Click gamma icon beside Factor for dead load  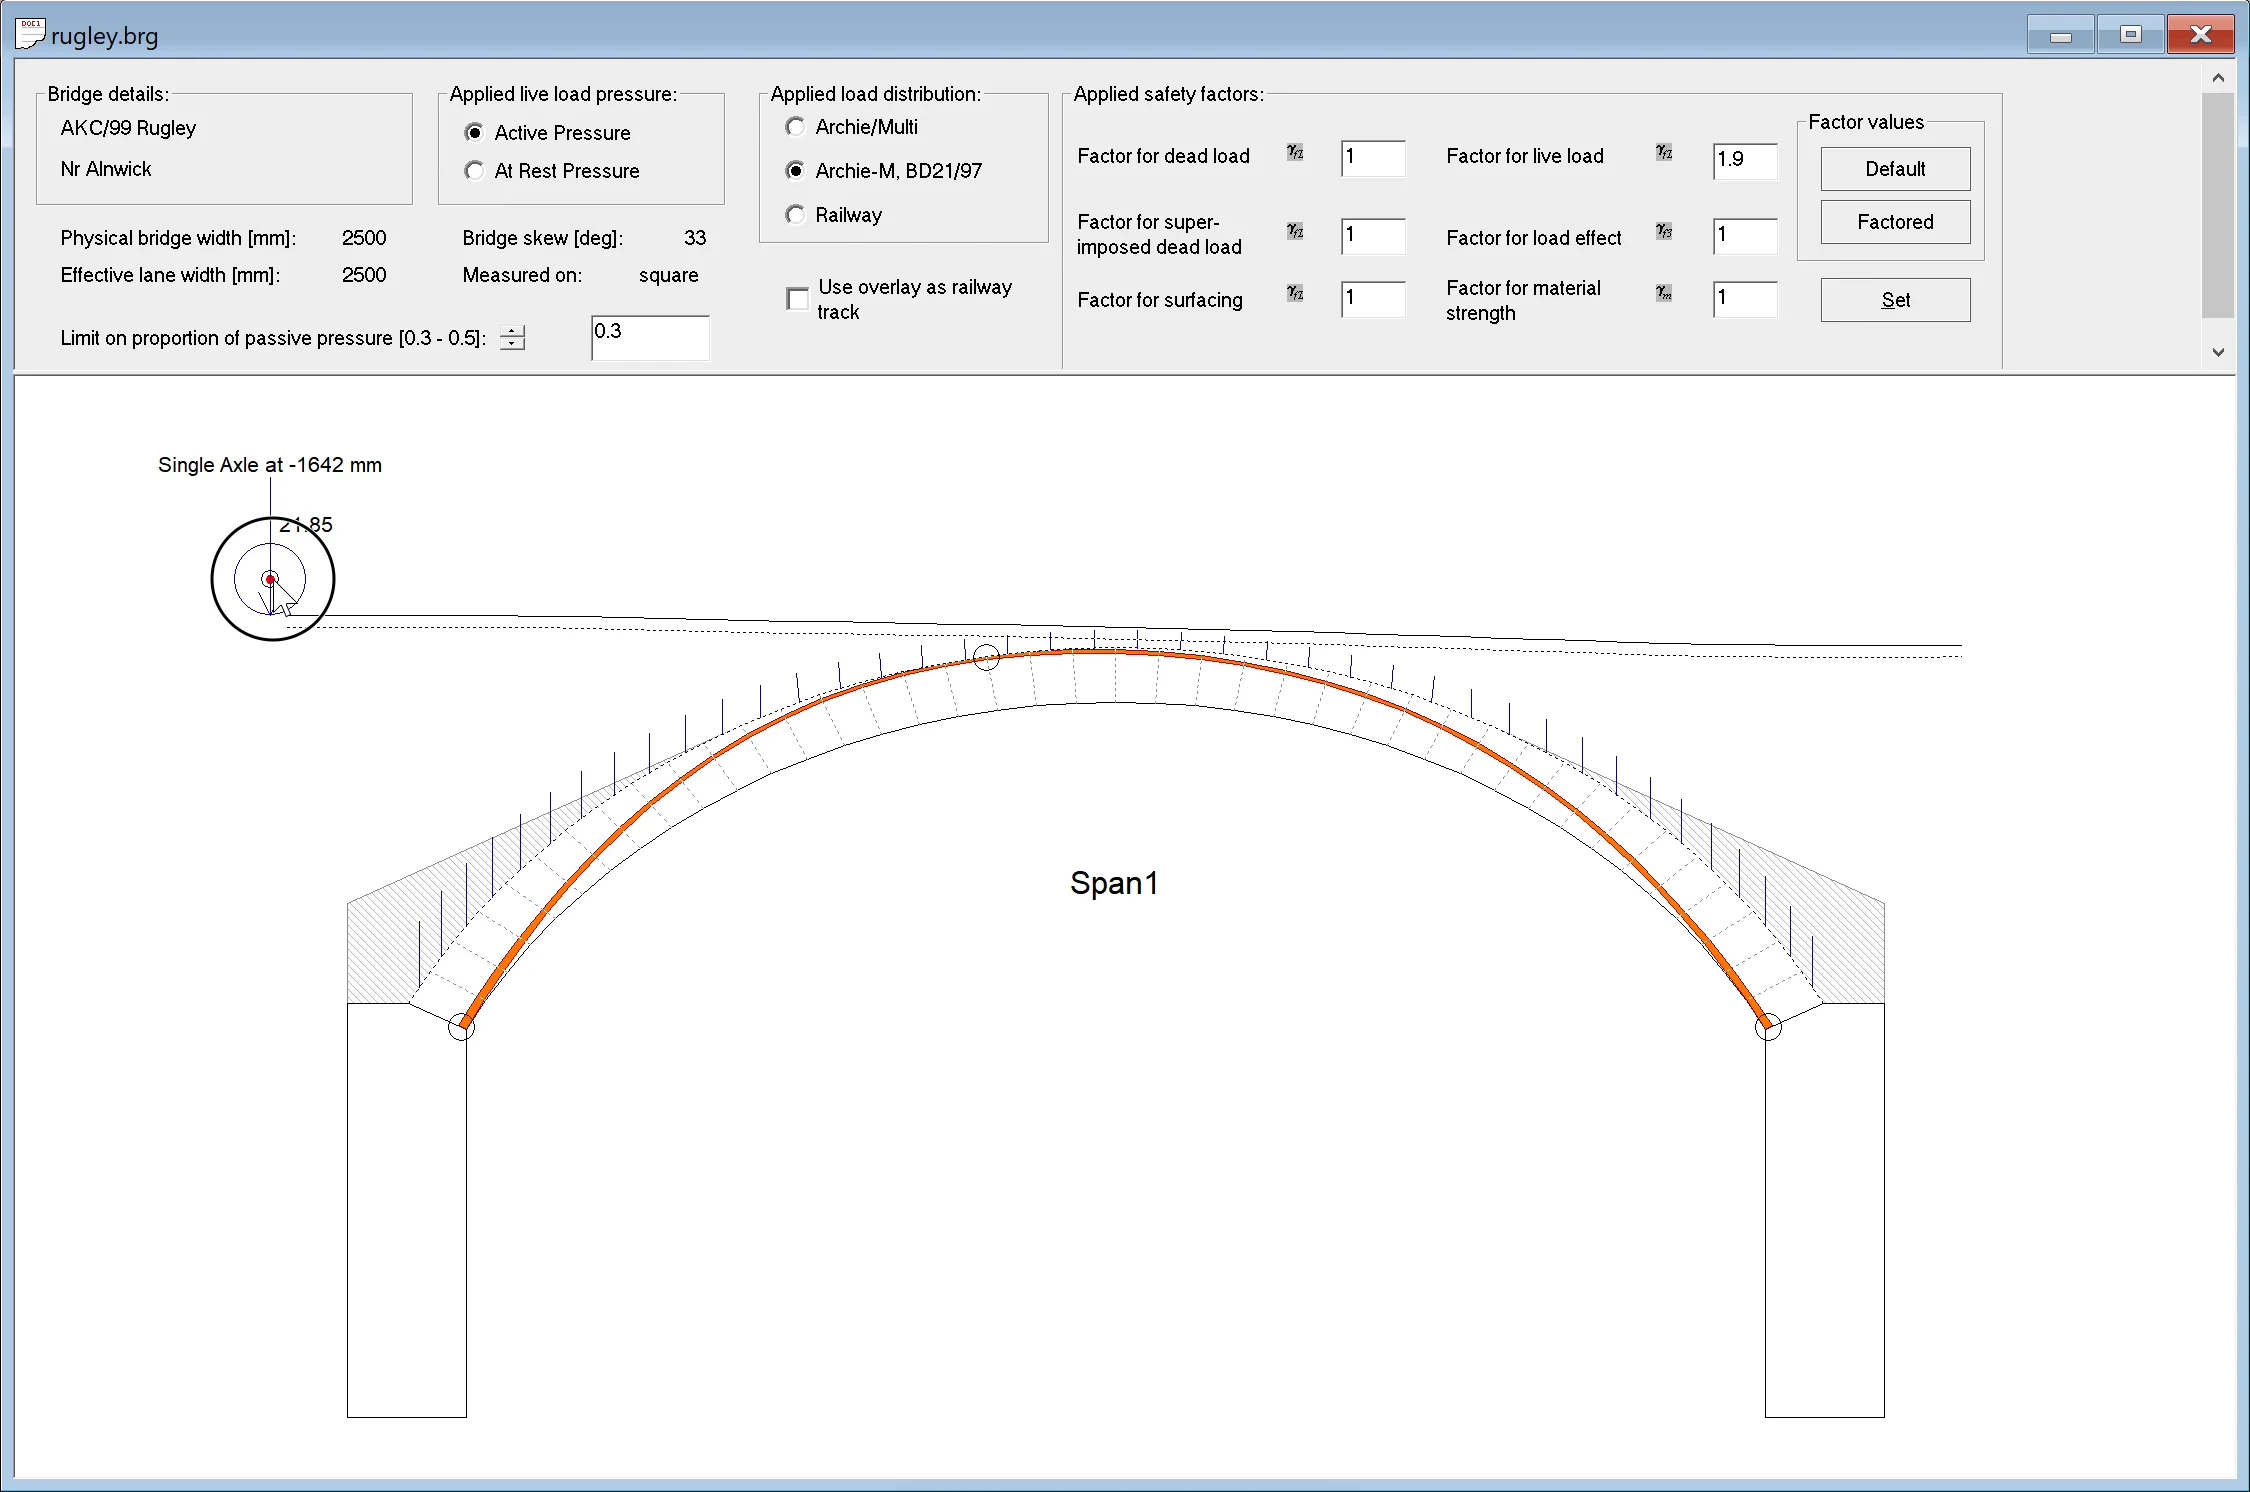(x=1295, y=152)
